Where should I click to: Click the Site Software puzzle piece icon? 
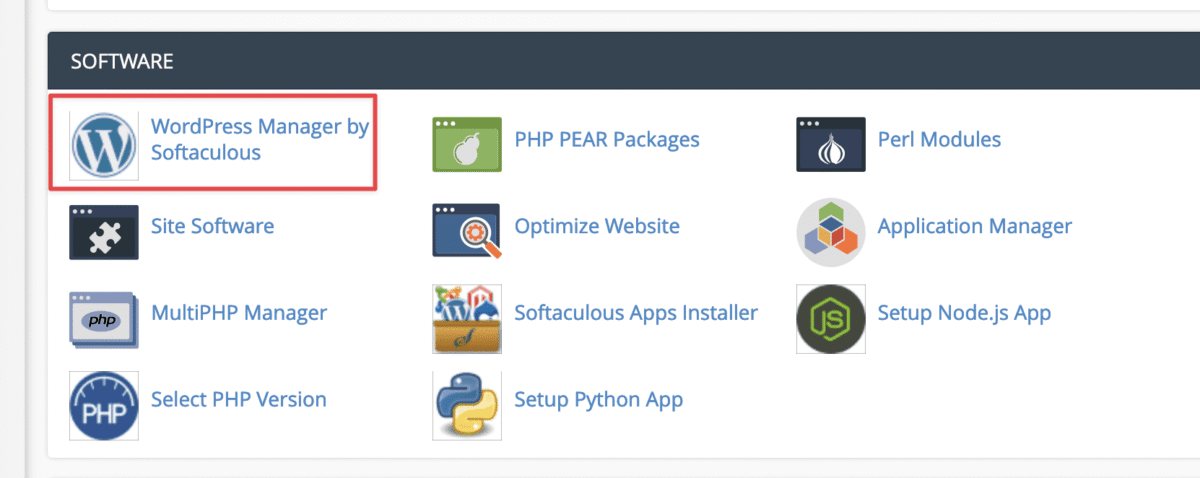click(104, 232)
